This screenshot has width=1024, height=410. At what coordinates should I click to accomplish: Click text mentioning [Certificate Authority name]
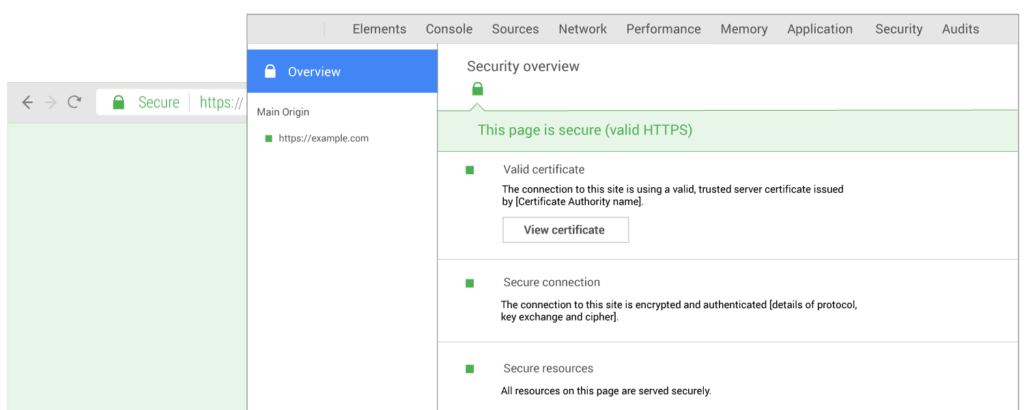coord(673,196)
